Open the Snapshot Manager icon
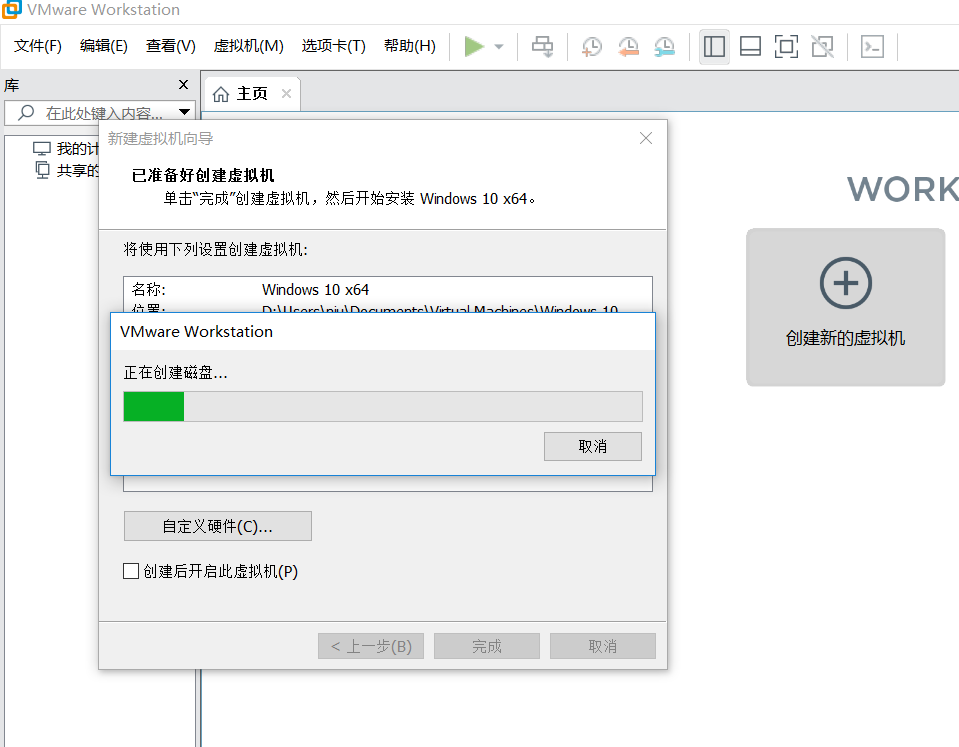Viewport: 959px width, 747px height. [x=664, y=46]
